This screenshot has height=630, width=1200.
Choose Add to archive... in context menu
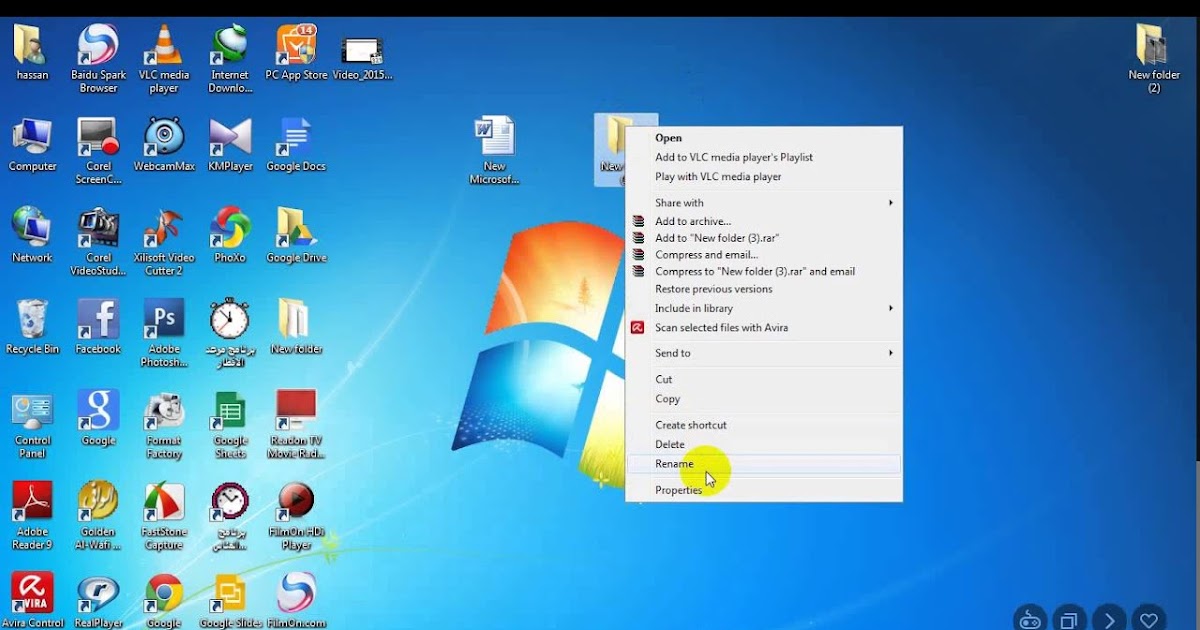point(764,221)
